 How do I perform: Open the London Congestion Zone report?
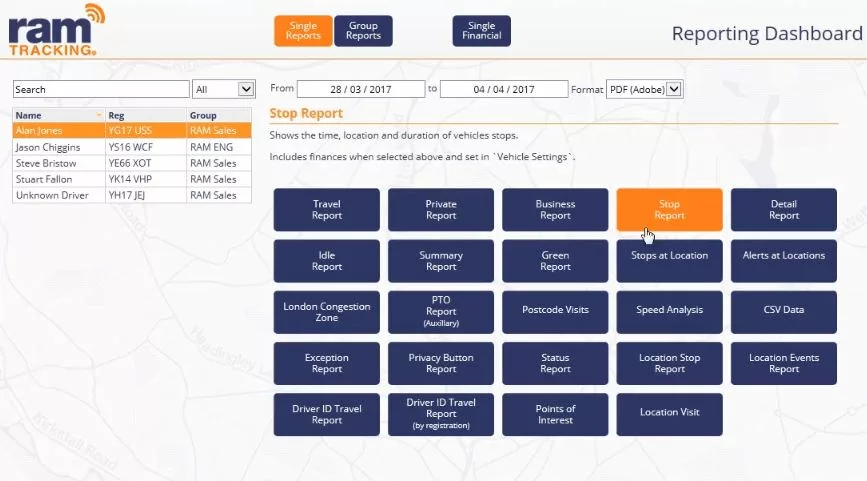(x=327, y=312)
